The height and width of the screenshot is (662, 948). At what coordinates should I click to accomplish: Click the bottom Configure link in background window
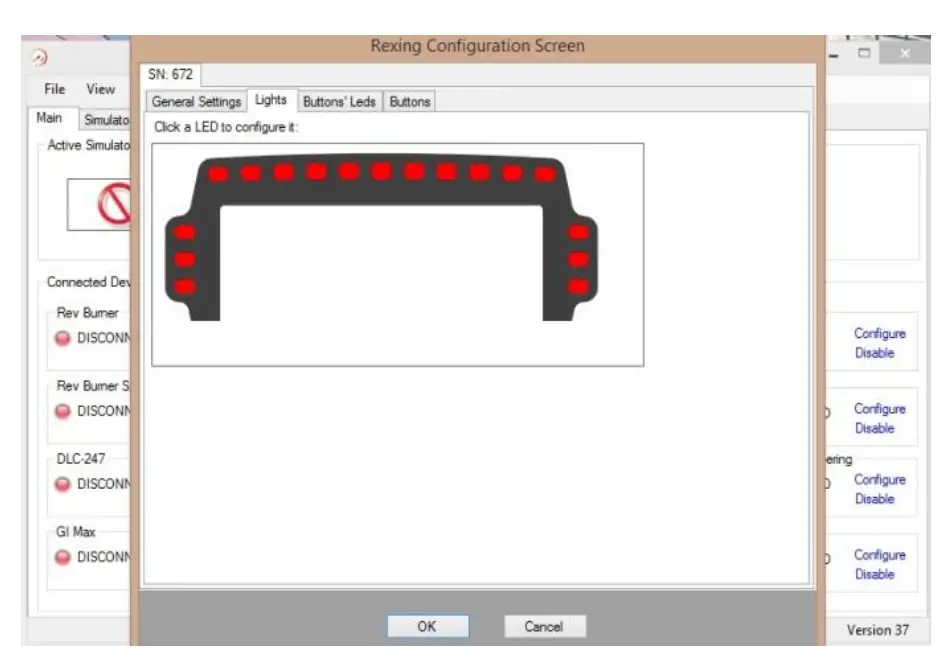[x=880, y=555]
